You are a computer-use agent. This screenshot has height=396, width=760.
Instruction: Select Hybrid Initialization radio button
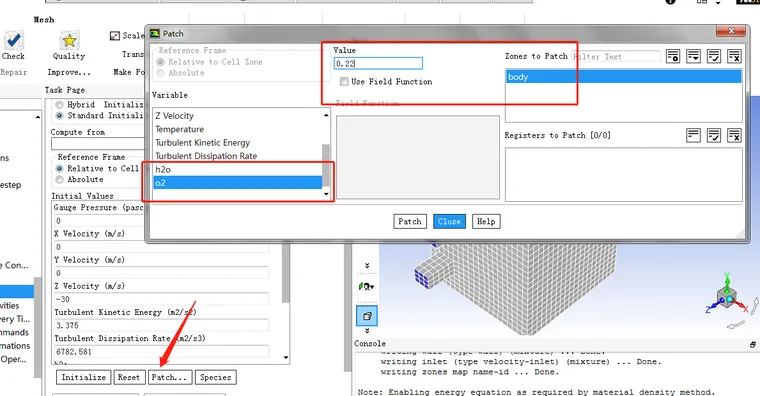(59, 105)
